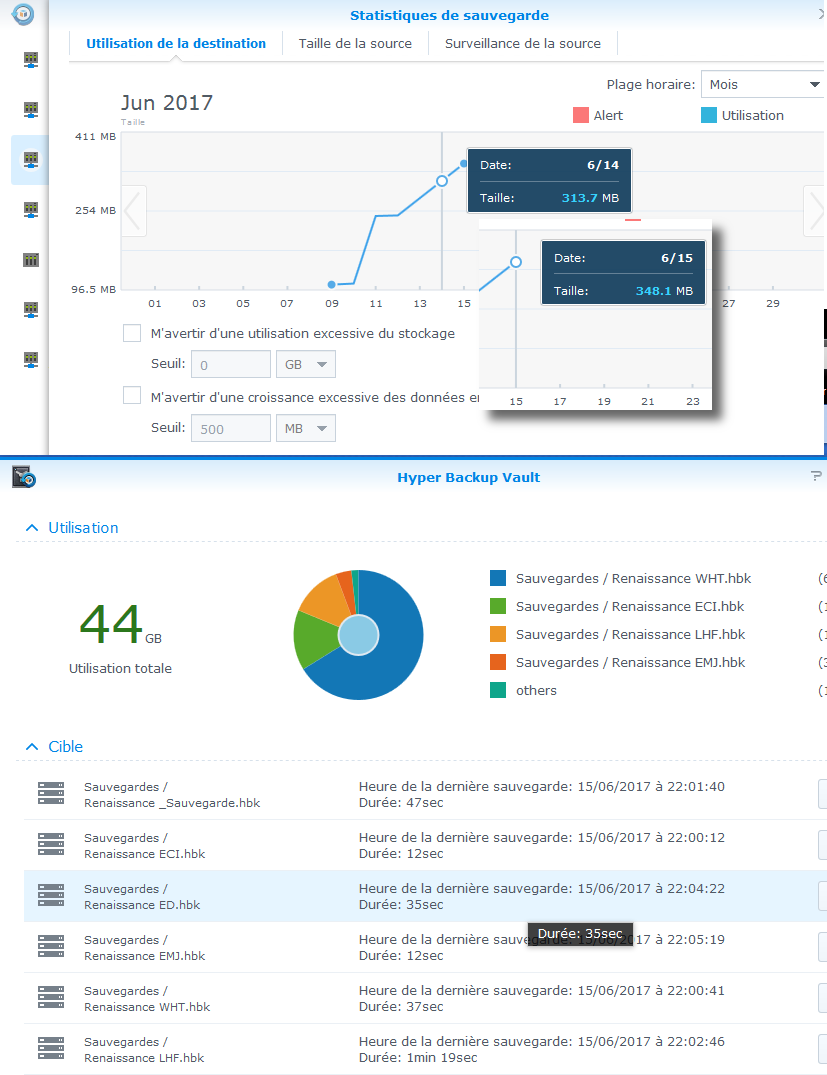Click 'Durée: 47sec' text

[401, 803]
